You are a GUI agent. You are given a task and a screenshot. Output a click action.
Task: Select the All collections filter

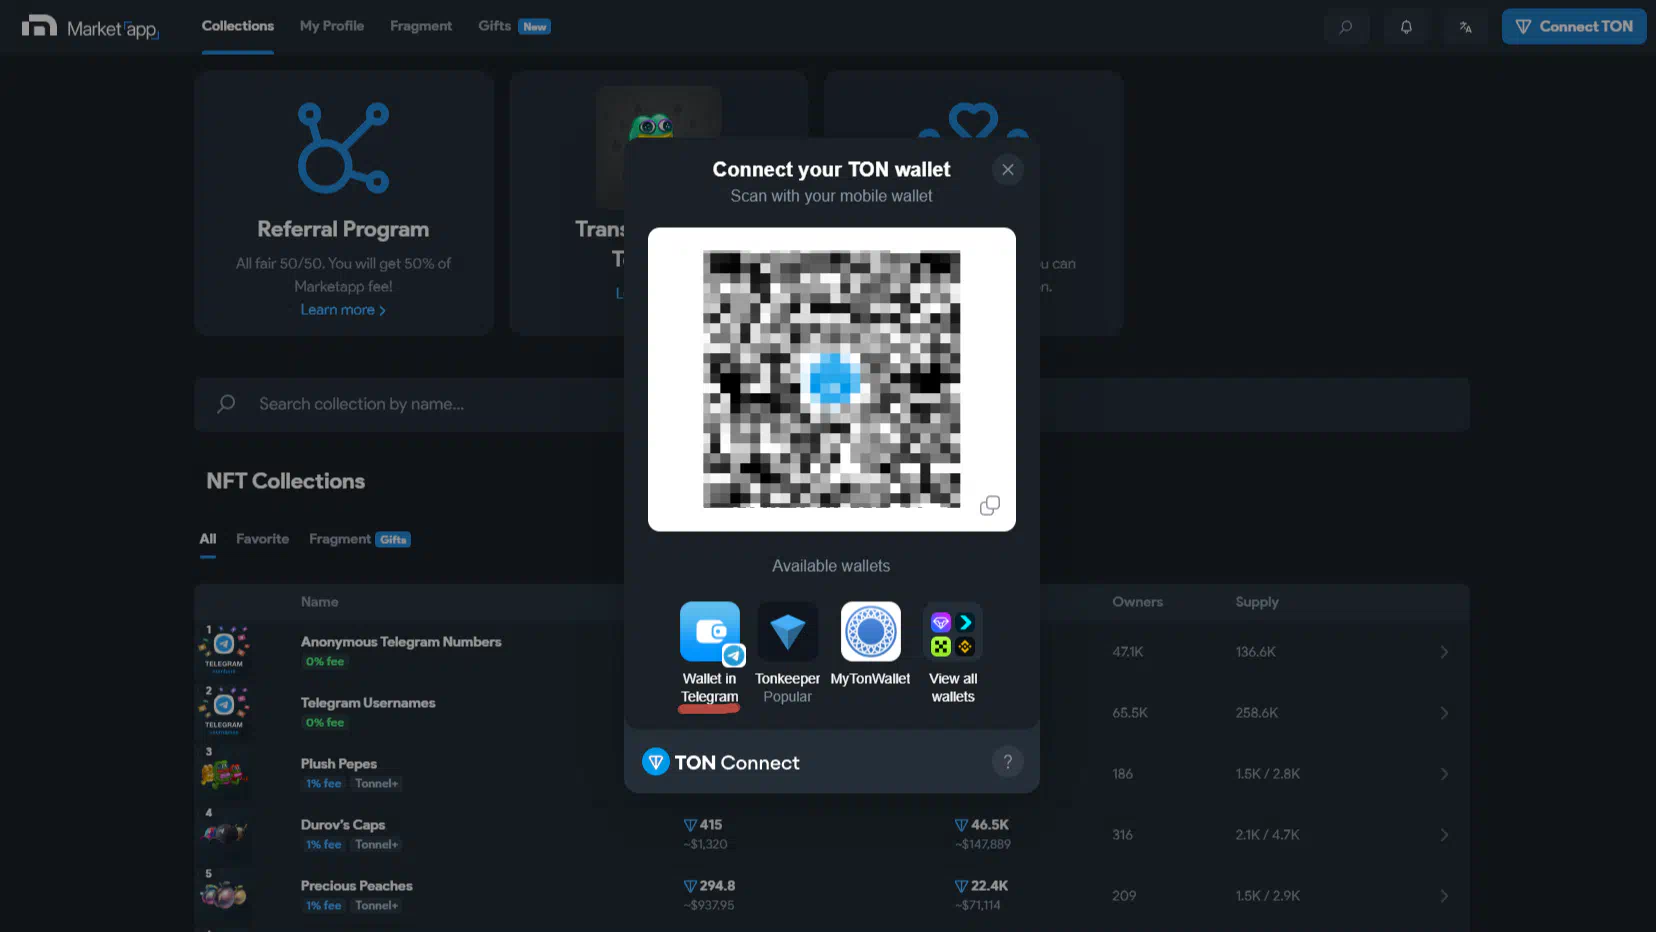tap(208, 539)
